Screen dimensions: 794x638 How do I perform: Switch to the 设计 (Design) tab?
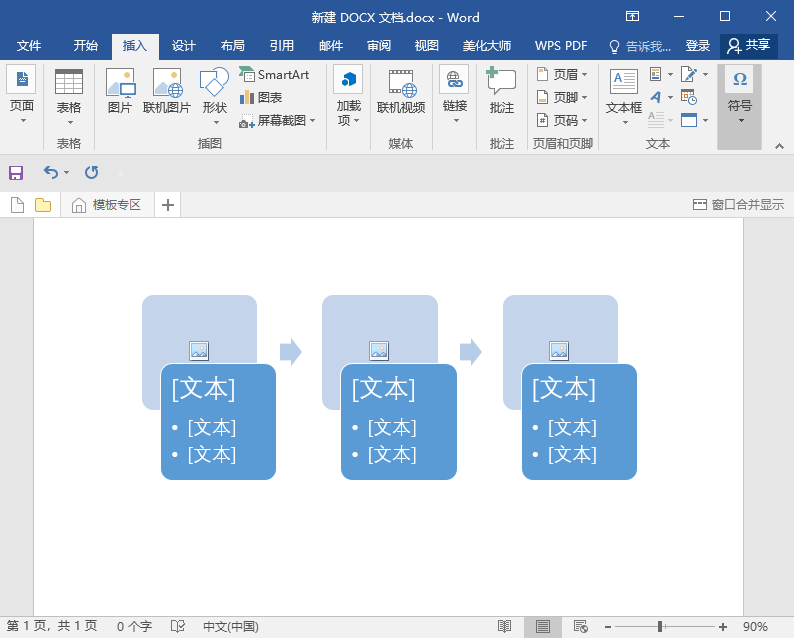(x=183, y=46)
